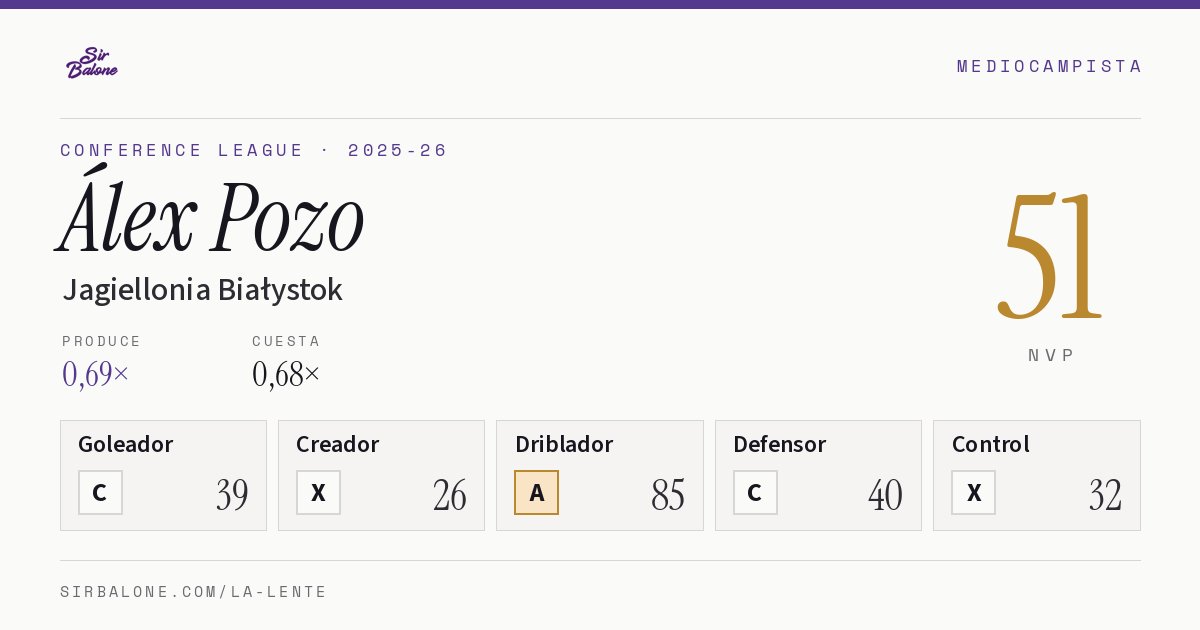Select the Defensor C grade badge
The width and height of the screenshot is (1200, 630).
pos(755,492)
